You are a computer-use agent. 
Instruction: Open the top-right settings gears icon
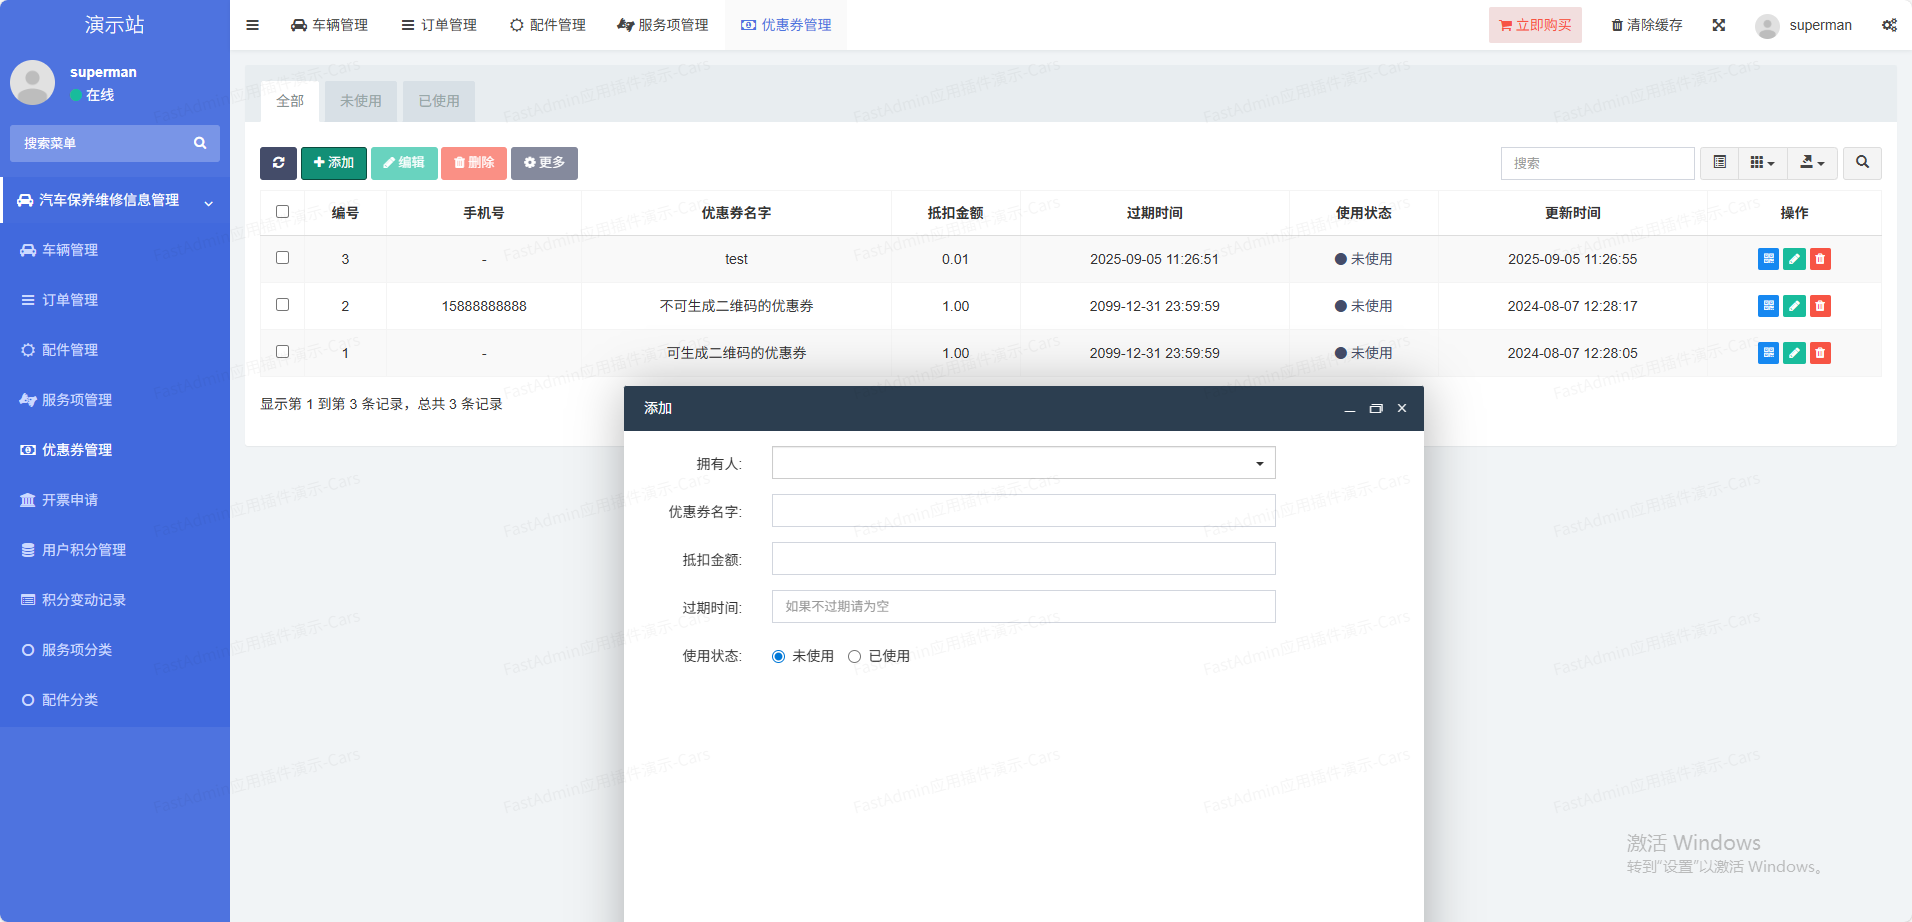tap(1889, 25)
